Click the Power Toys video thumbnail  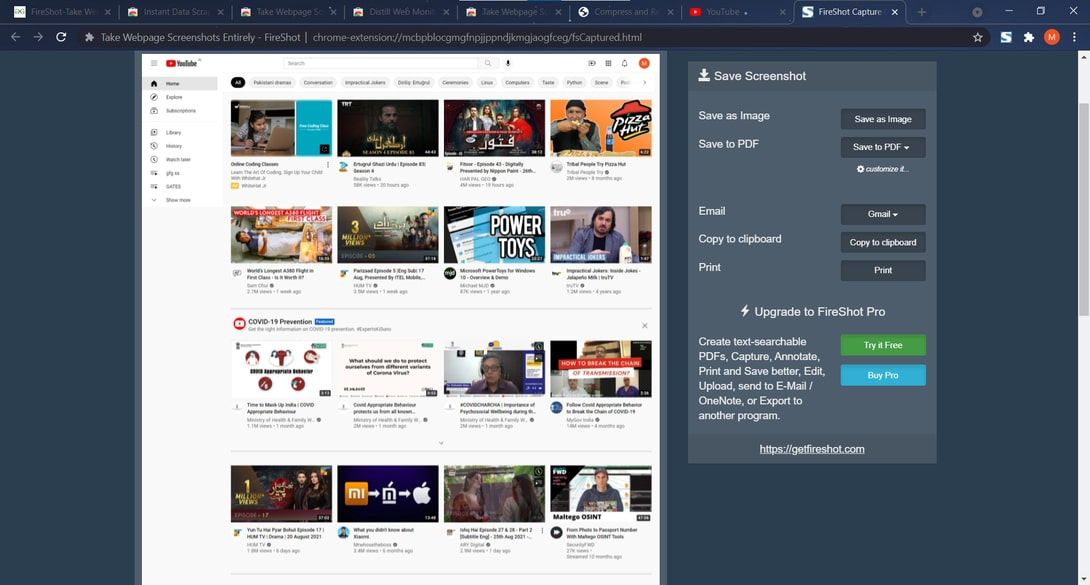(494, 235)
